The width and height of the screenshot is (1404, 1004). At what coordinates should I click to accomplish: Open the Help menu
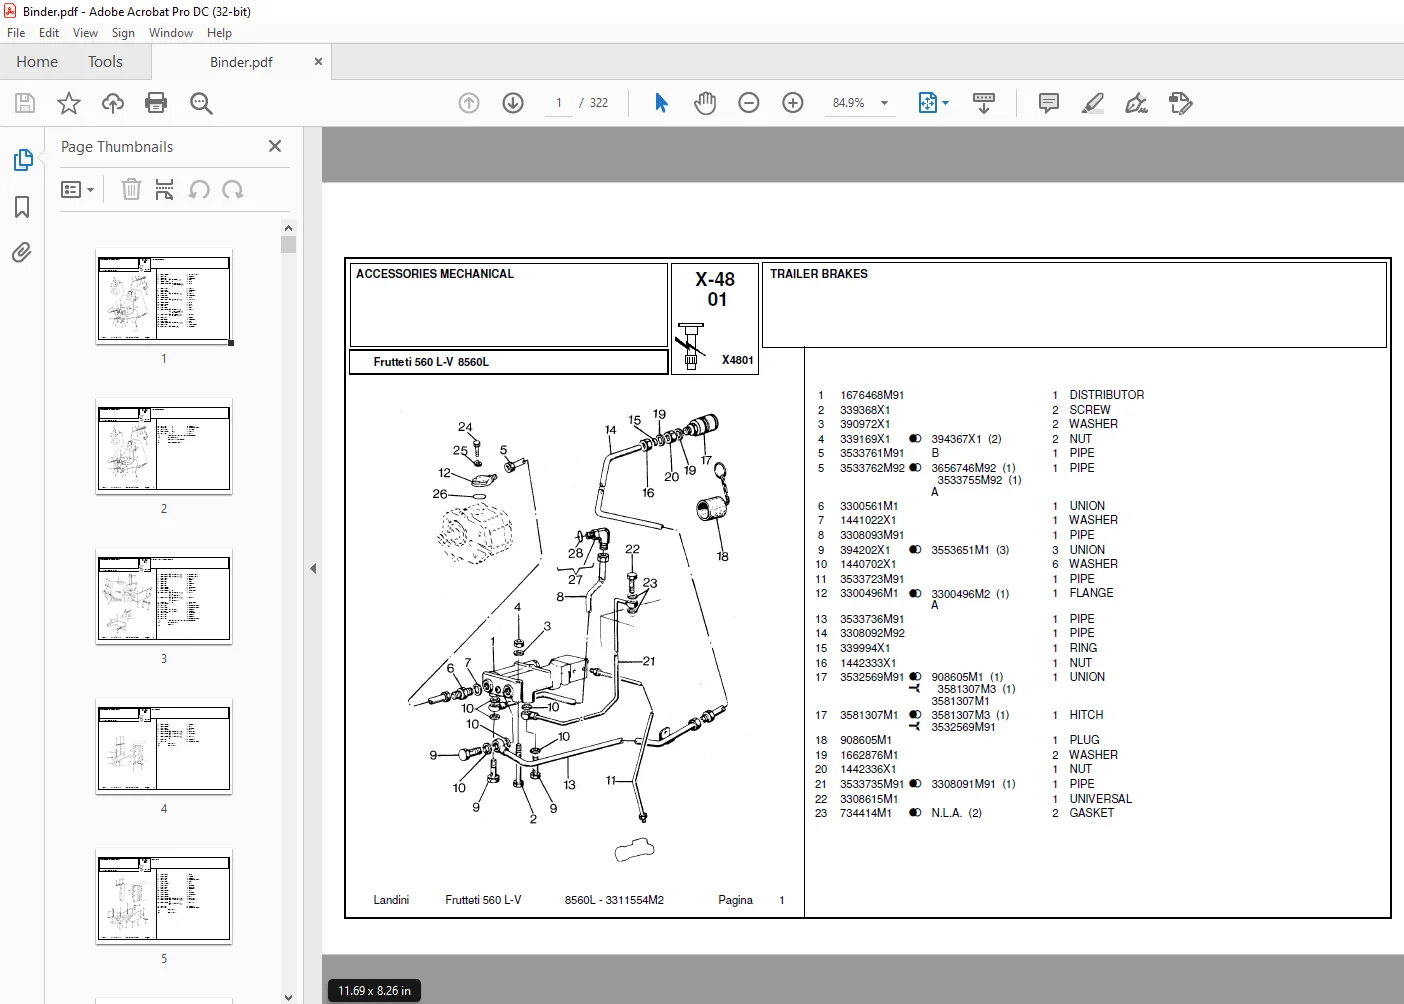[x=219, y=33]
